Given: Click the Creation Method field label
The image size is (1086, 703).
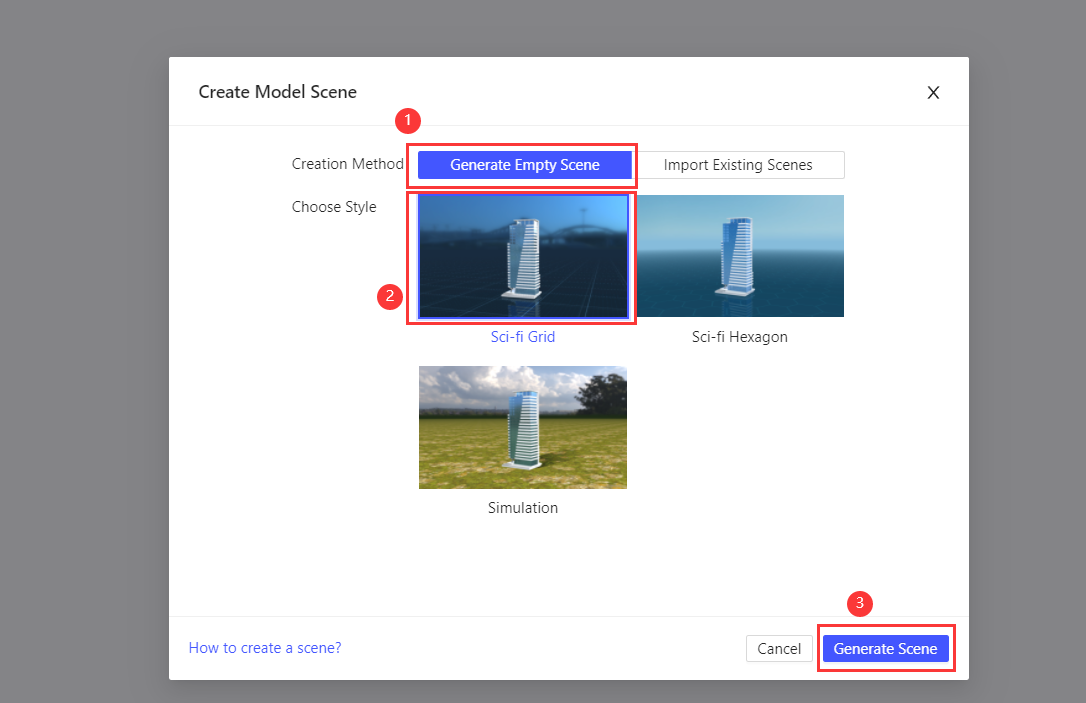Looking at the screenshot, I should (x=347, y=164).
